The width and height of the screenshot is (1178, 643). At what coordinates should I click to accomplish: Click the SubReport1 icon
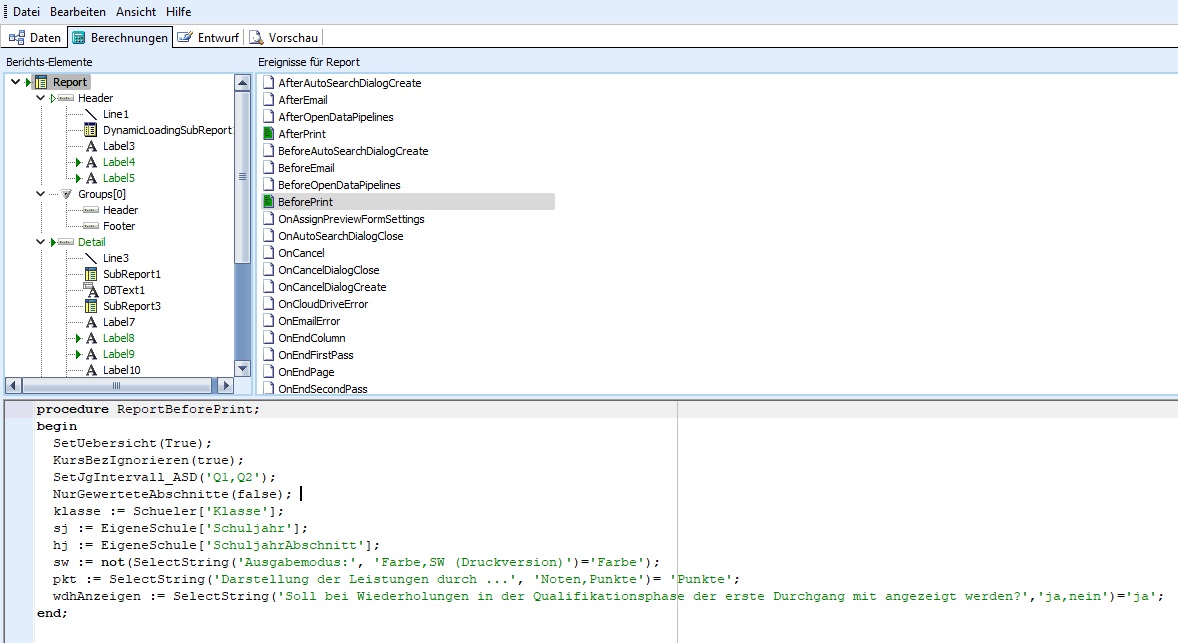click(90, 274)
